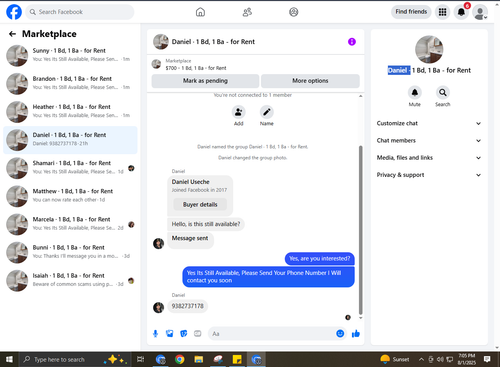Click Find friends button
This screenshot has width=500, height=367.
coord(411,12)
